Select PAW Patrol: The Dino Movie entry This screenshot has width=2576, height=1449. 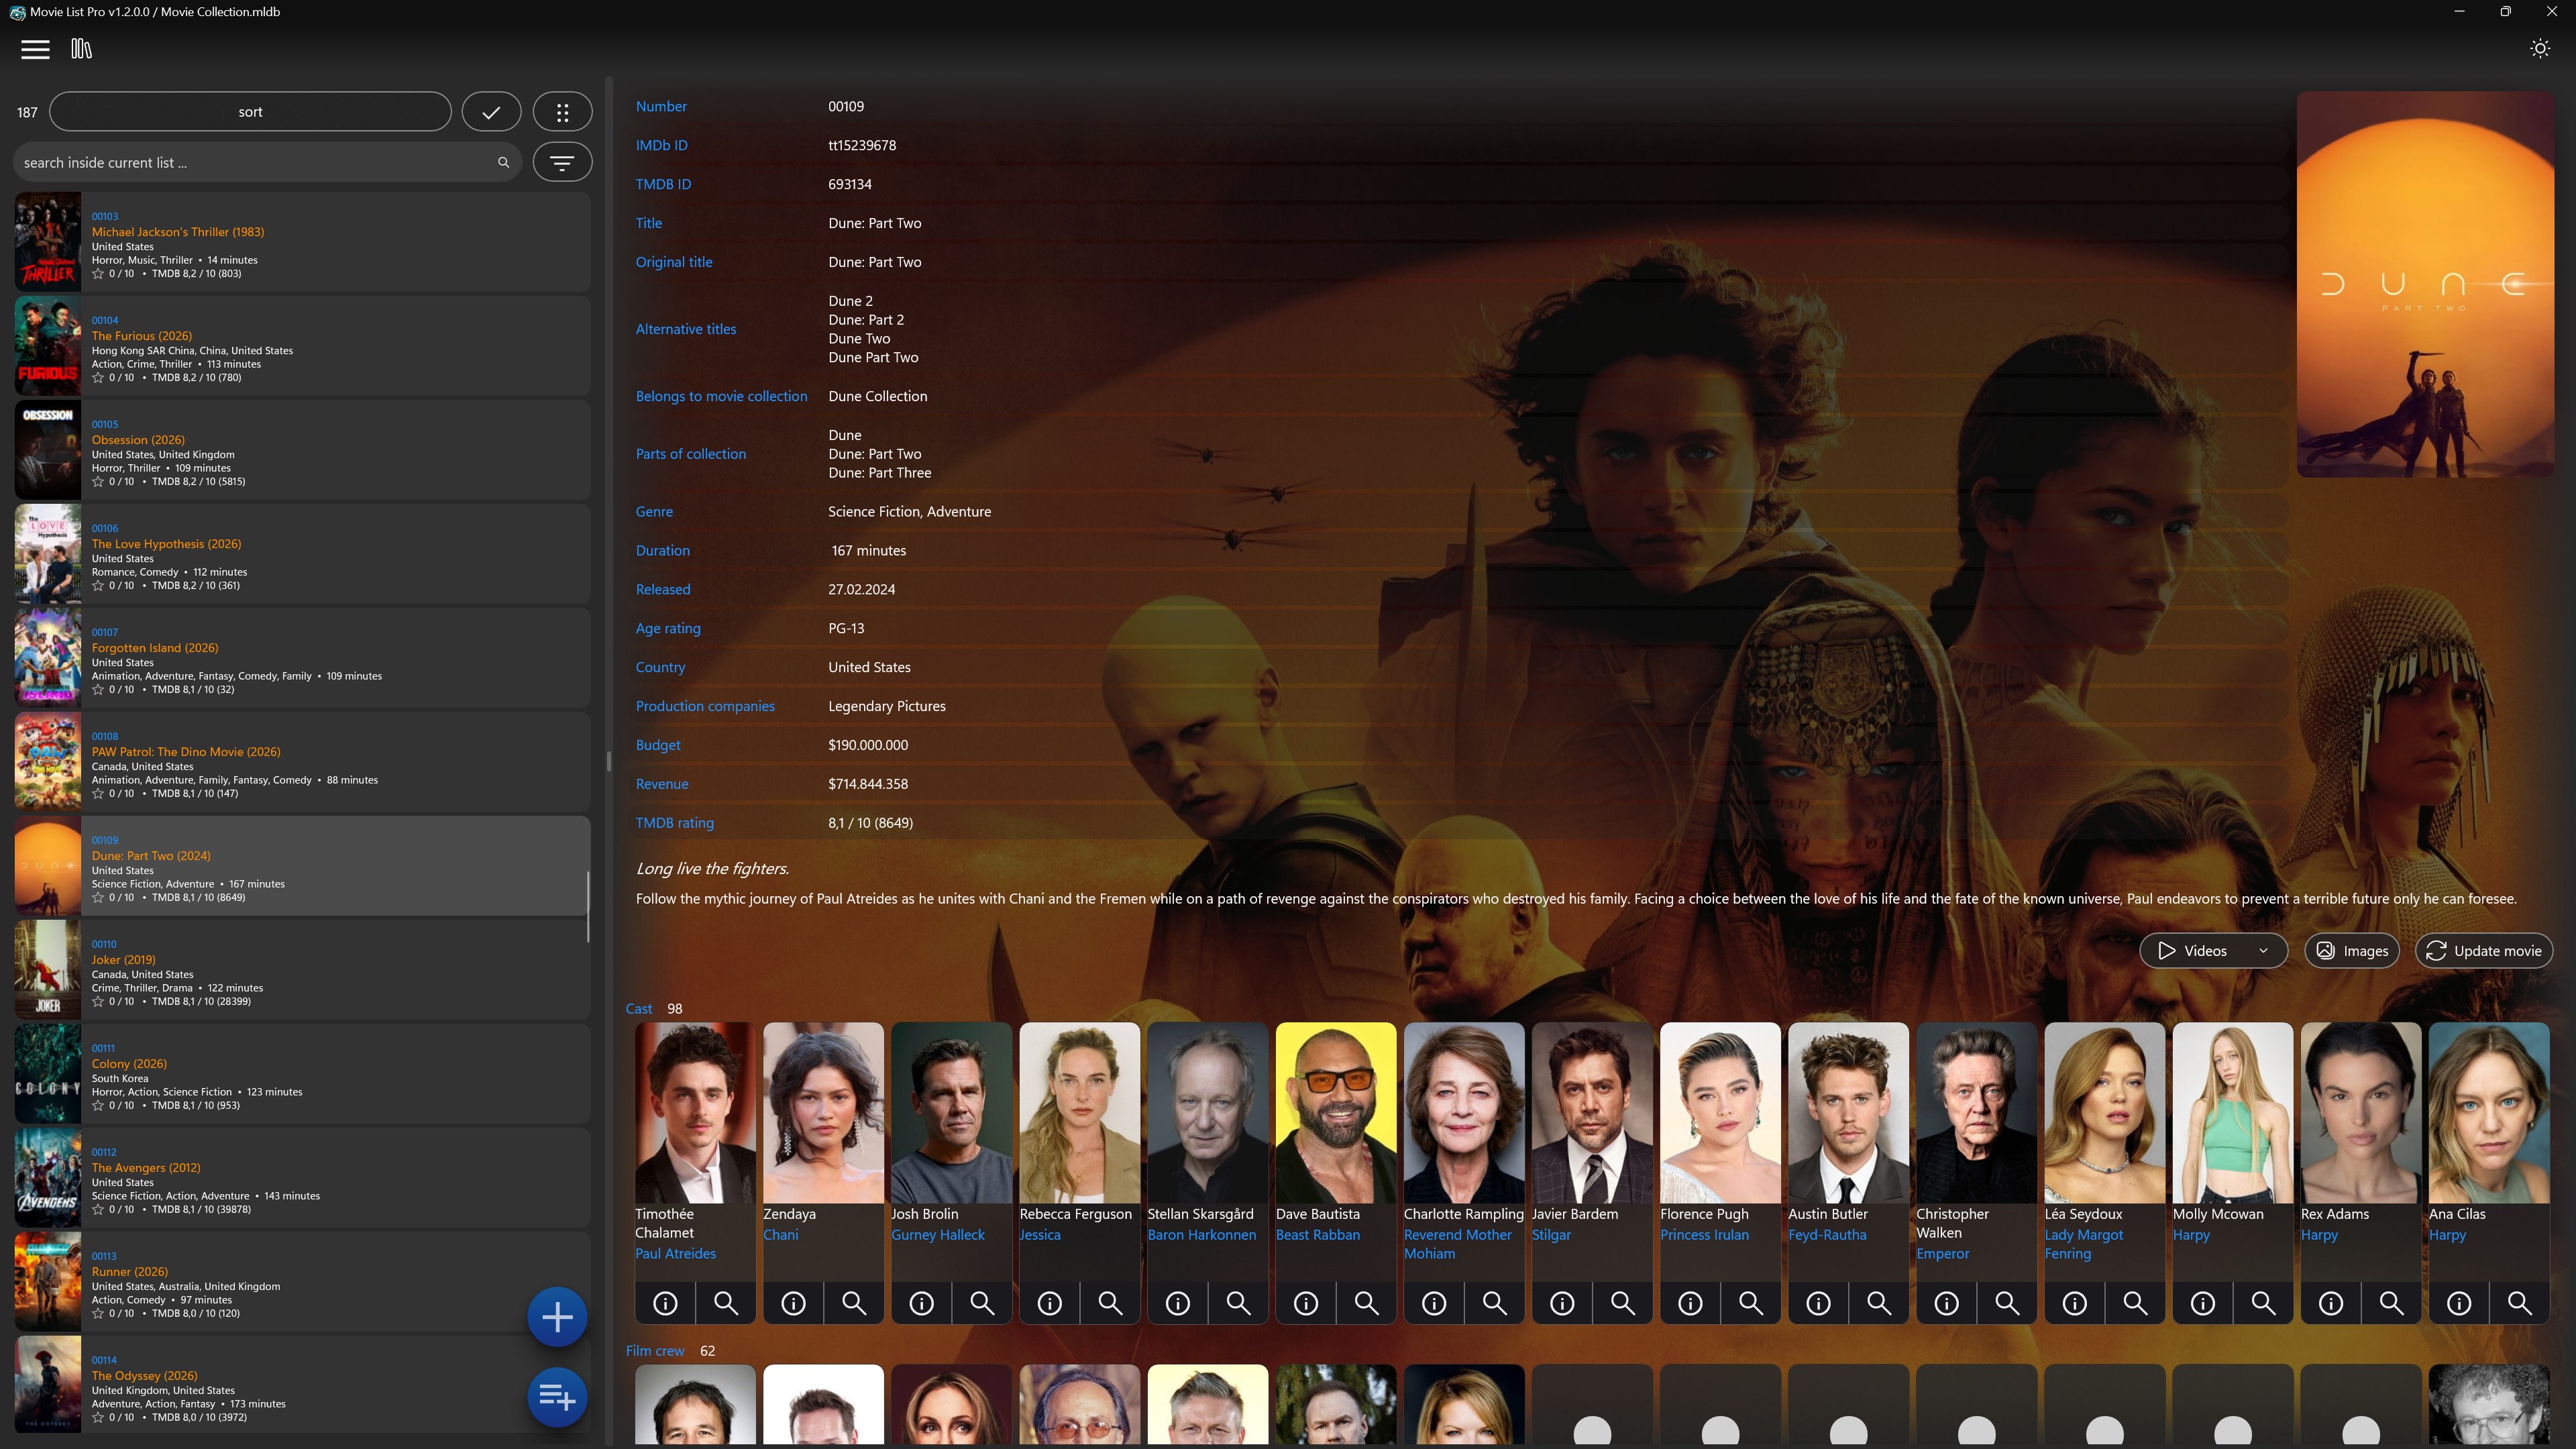[302, 762]
